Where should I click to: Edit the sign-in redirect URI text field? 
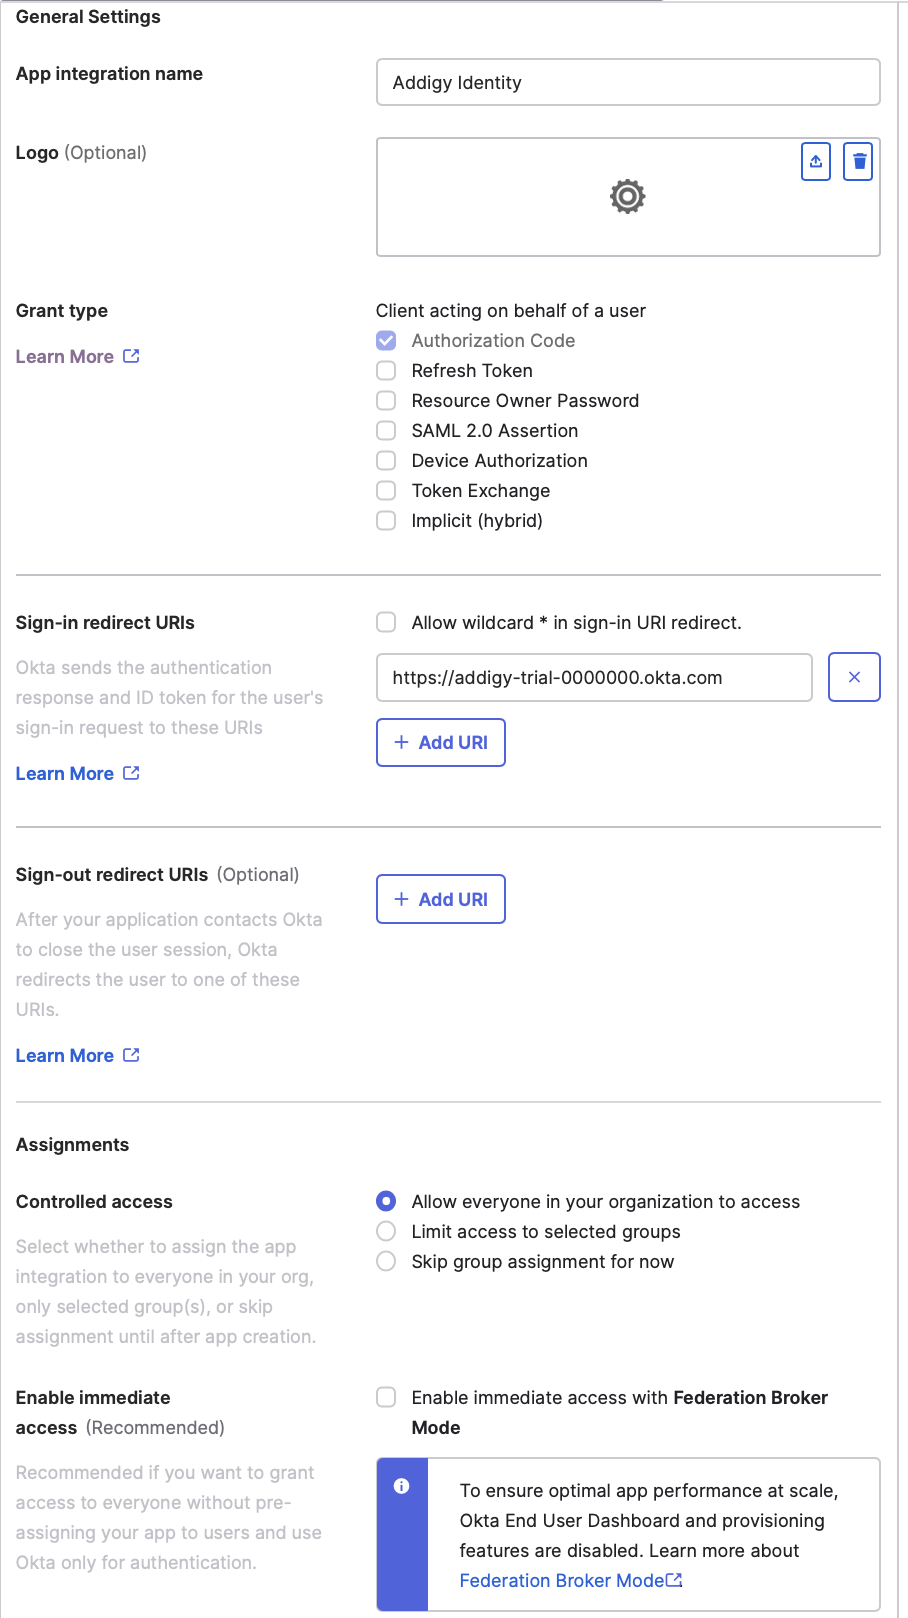(x=594, y=677)
